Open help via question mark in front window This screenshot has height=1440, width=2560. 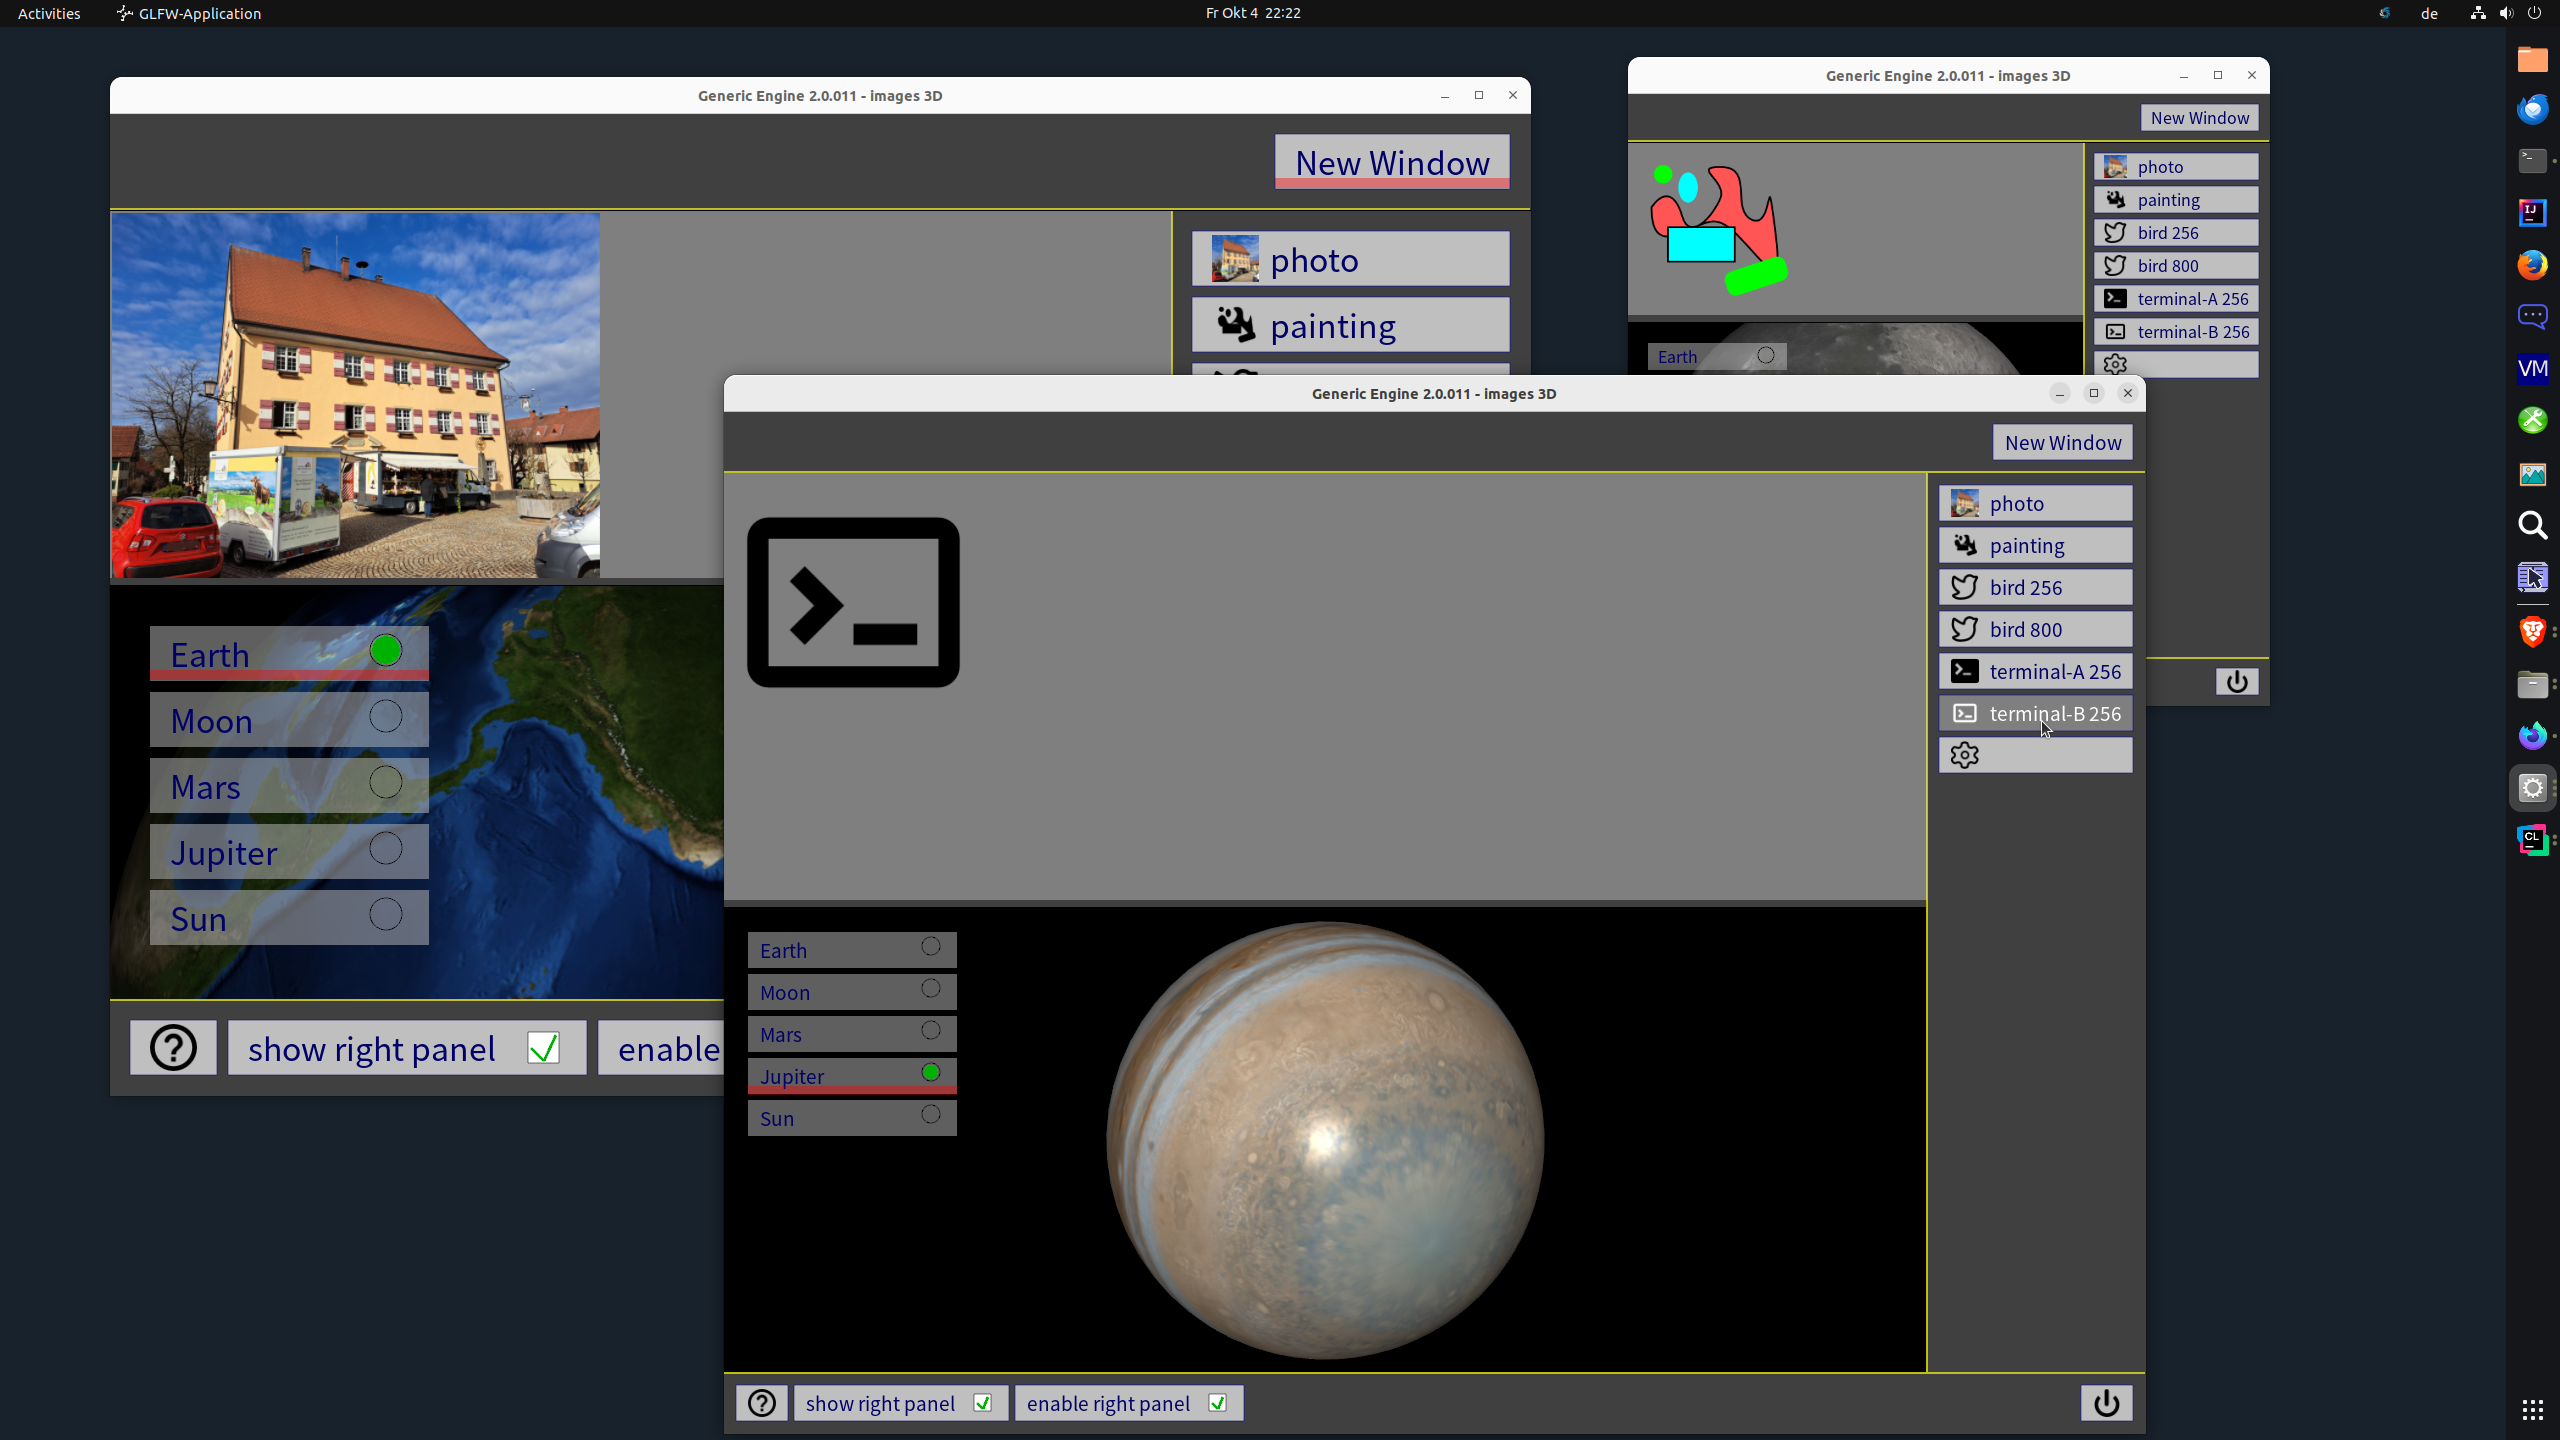pyautogui.click(x=762, y=1403)
